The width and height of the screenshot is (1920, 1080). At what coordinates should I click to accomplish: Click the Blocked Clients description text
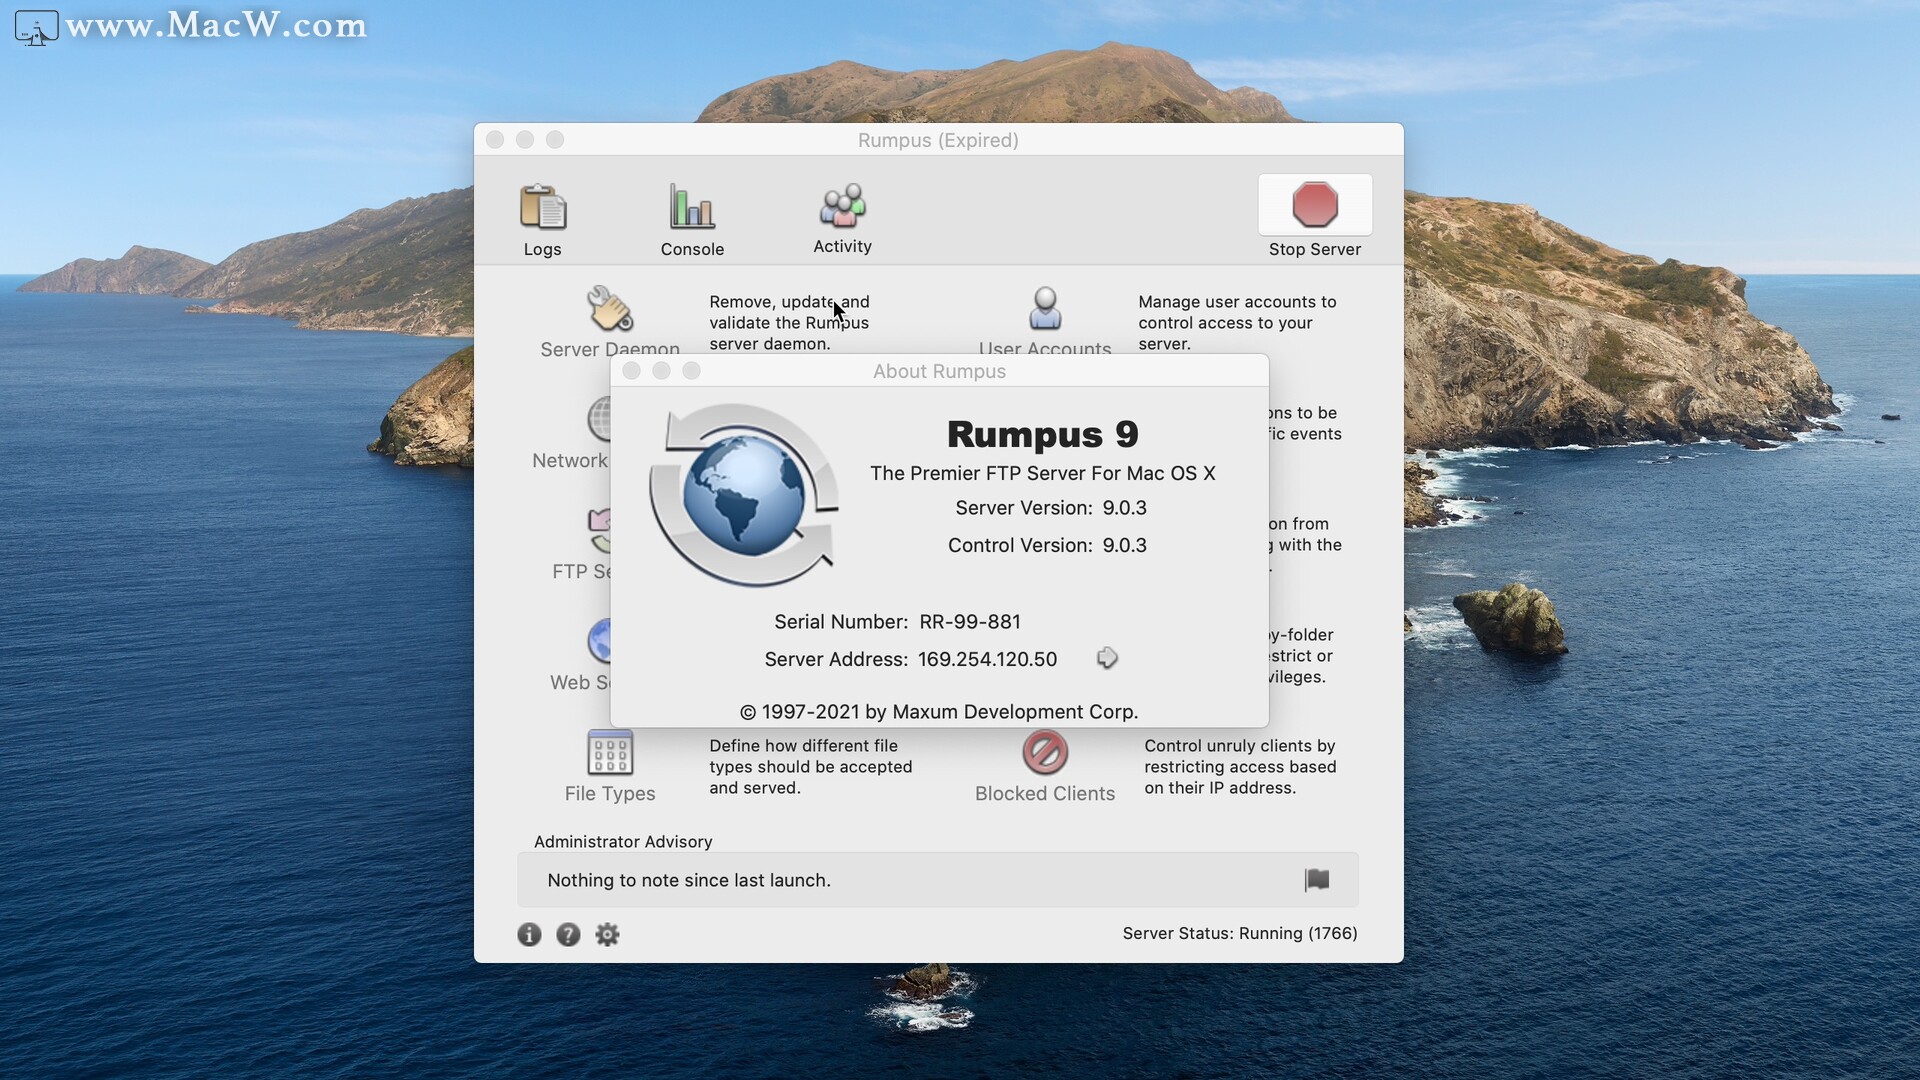point(1240,766)
